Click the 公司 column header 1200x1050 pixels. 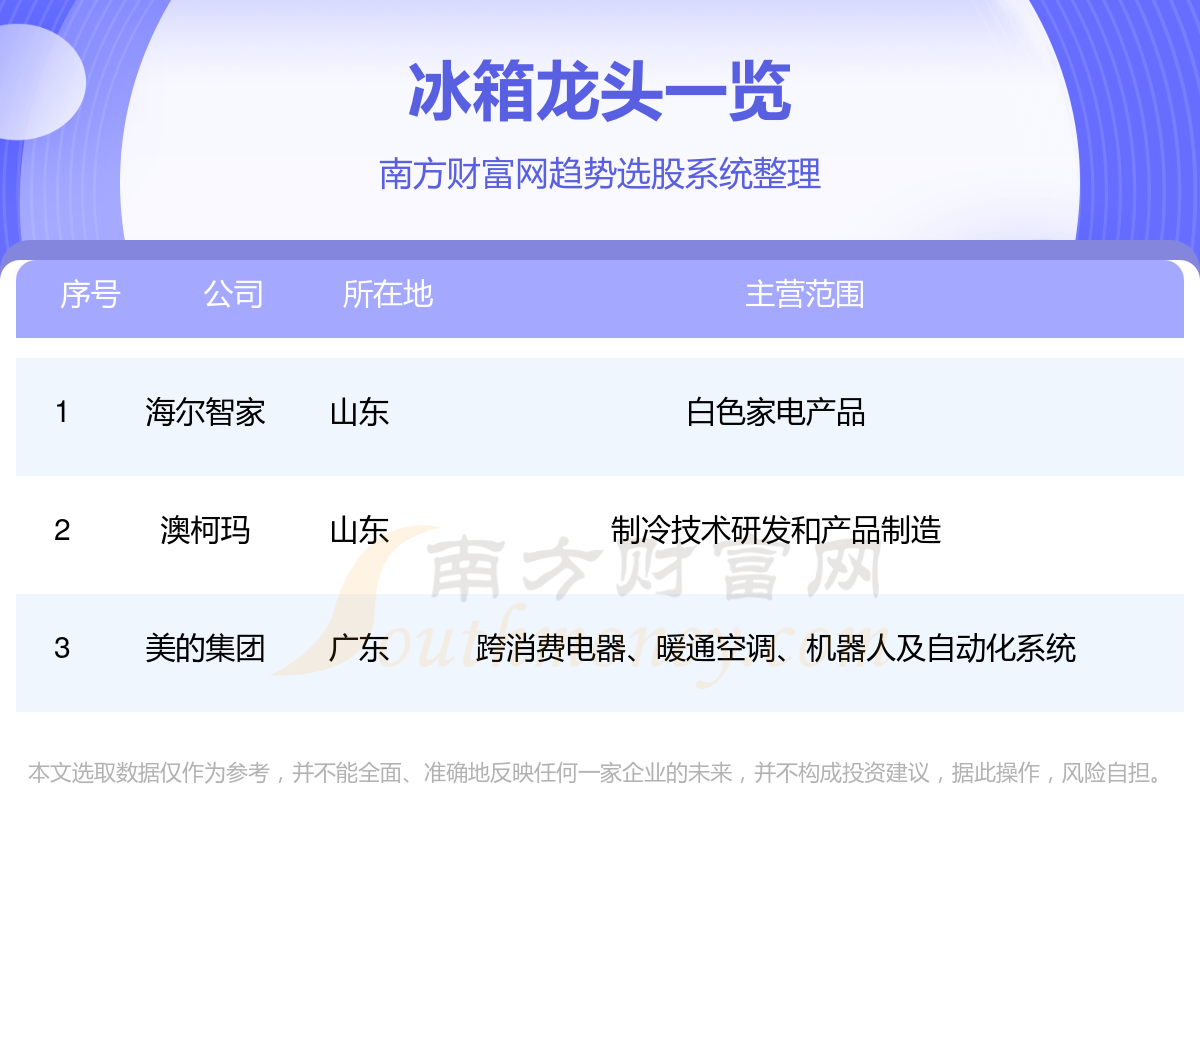(x=234, y=294)
